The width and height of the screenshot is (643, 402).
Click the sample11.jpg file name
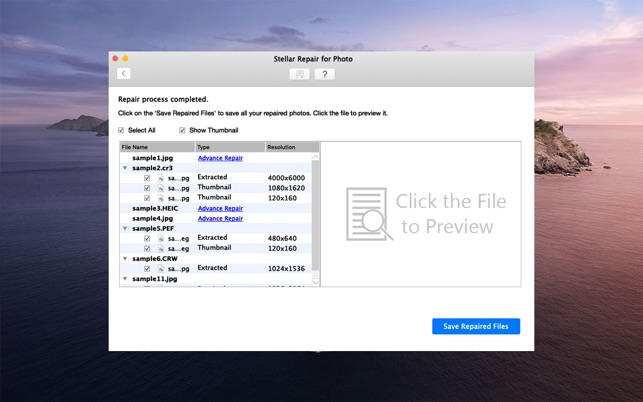click(155, 279)
